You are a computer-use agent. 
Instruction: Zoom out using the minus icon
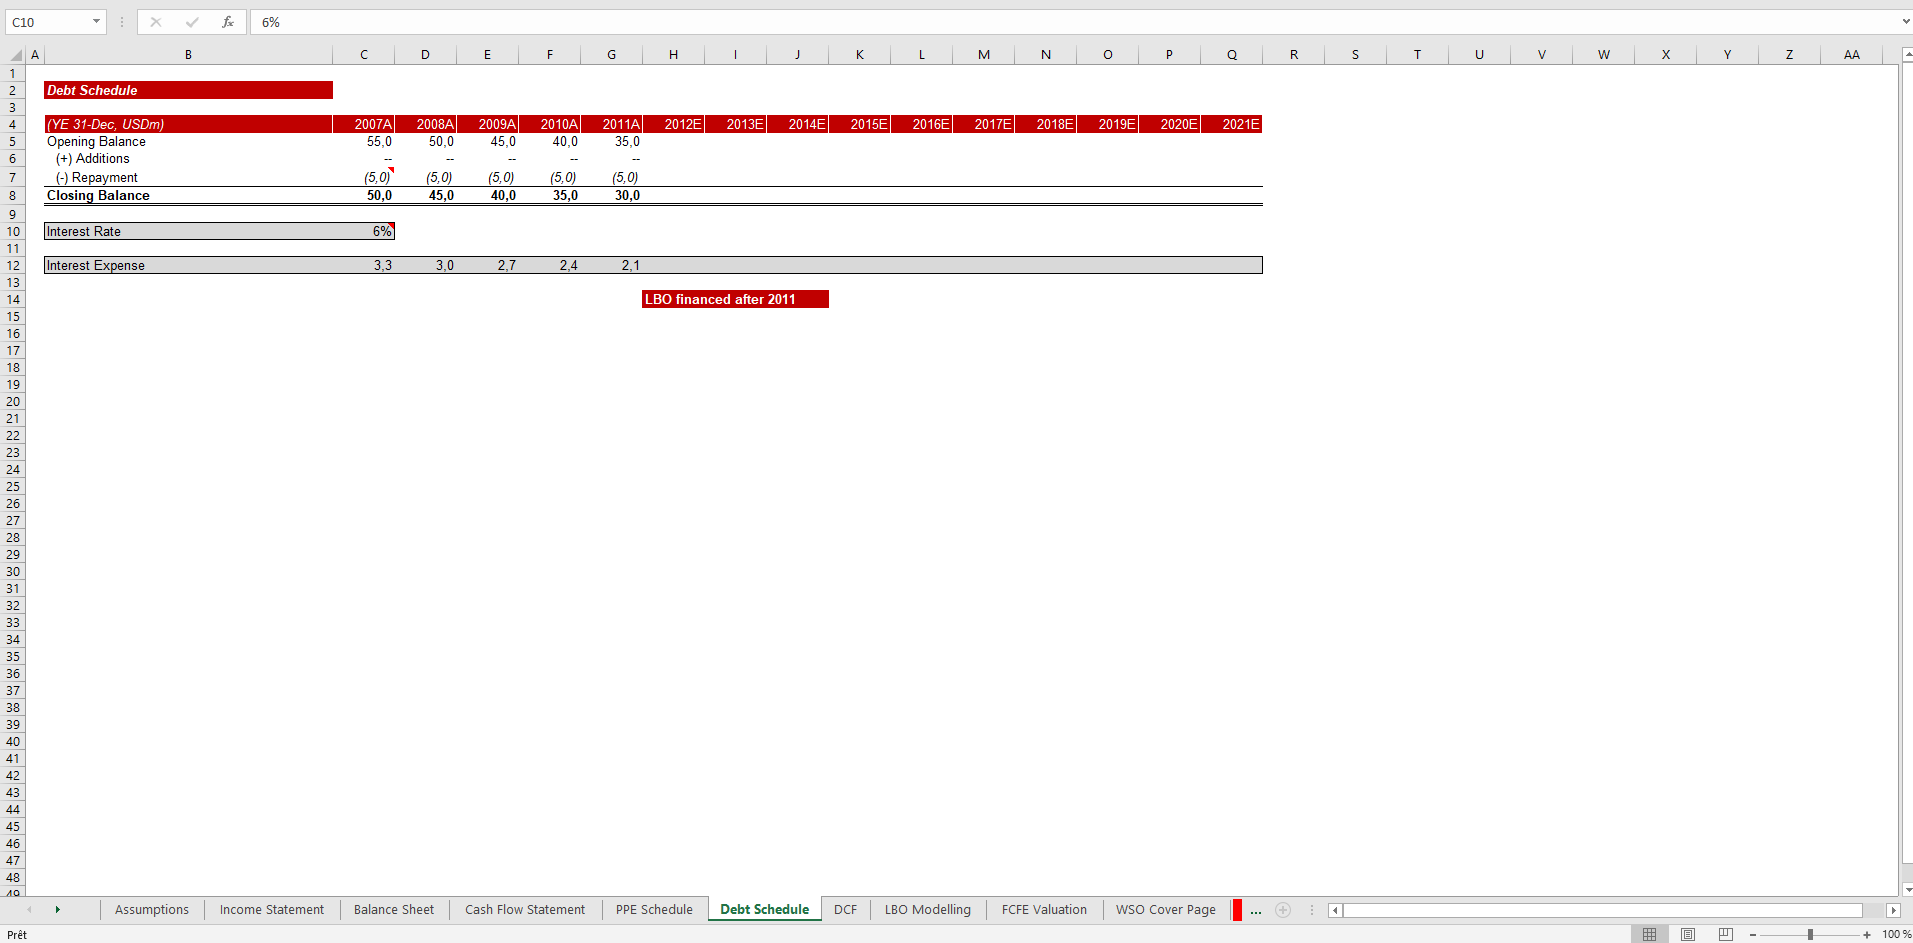1751,934
